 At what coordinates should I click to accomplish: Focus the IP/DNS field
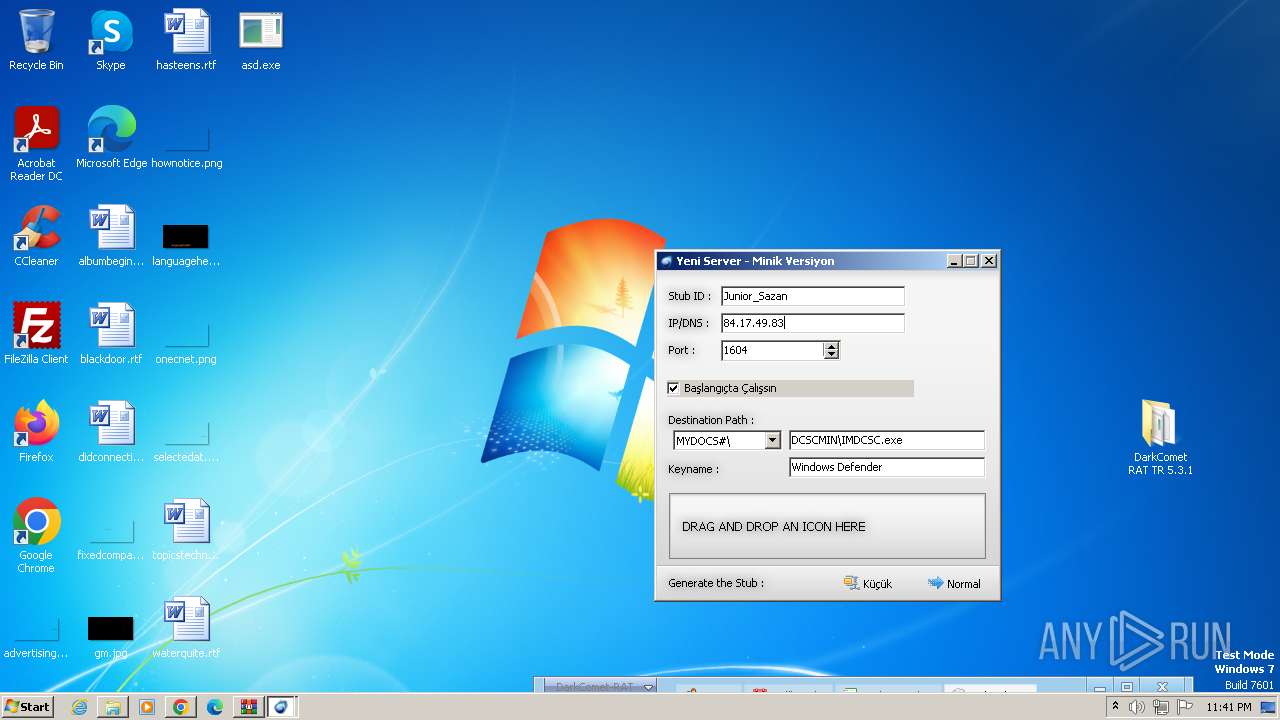pos(812,323)
